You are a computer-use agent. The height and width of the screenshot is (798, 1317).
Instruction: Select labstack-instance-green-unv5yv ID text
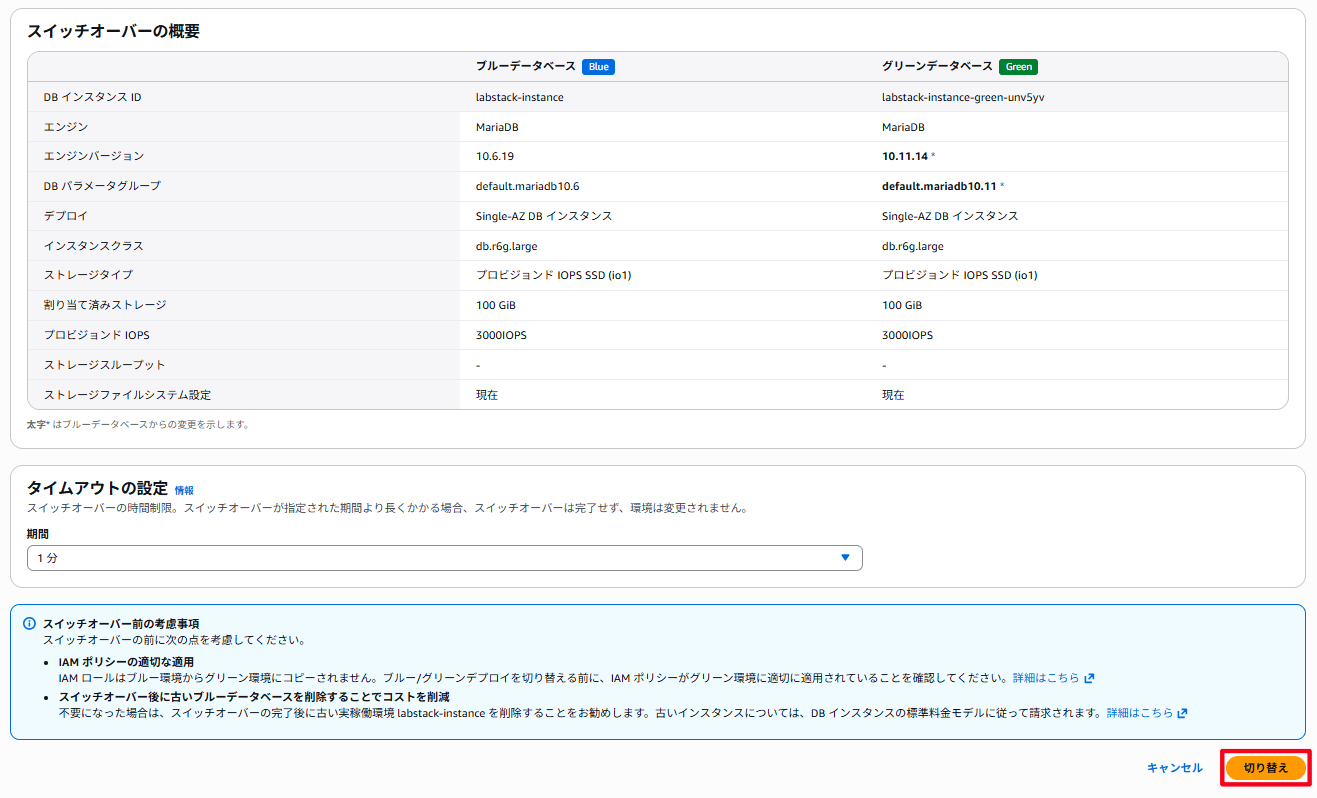click(963, 97)
